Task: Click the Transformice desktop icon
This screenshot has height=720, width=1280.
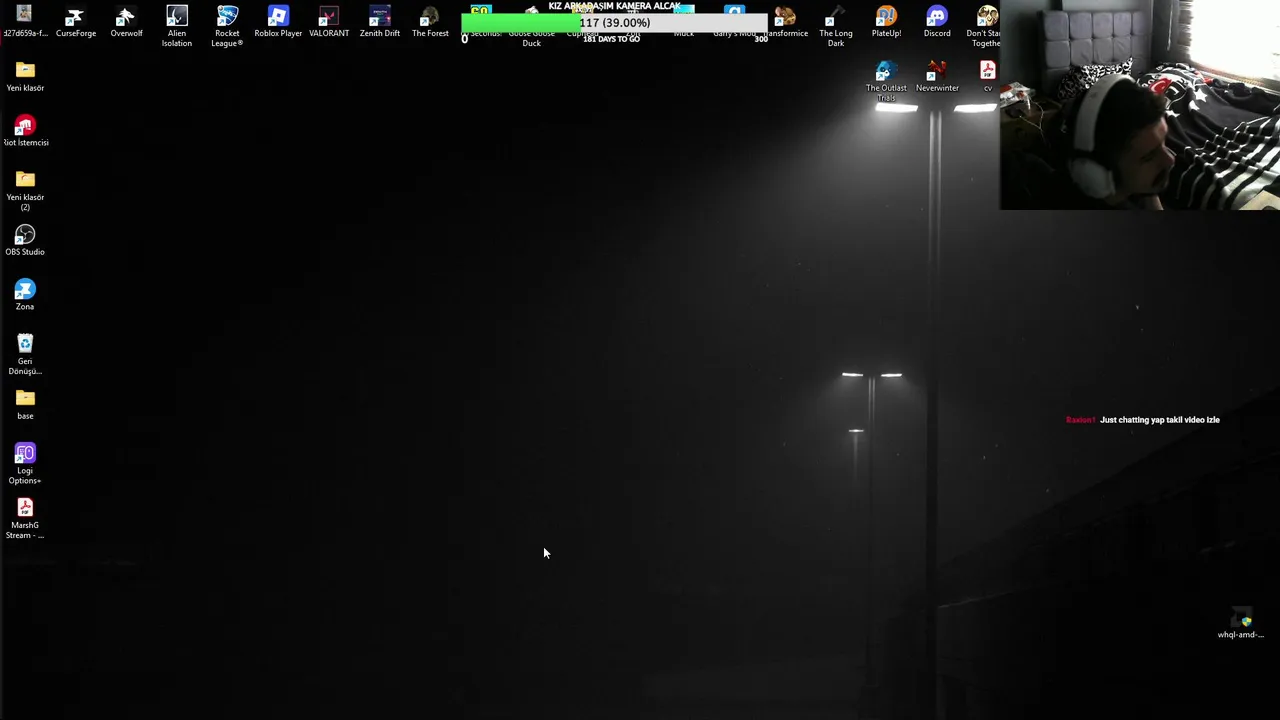Action: point(786,22)
